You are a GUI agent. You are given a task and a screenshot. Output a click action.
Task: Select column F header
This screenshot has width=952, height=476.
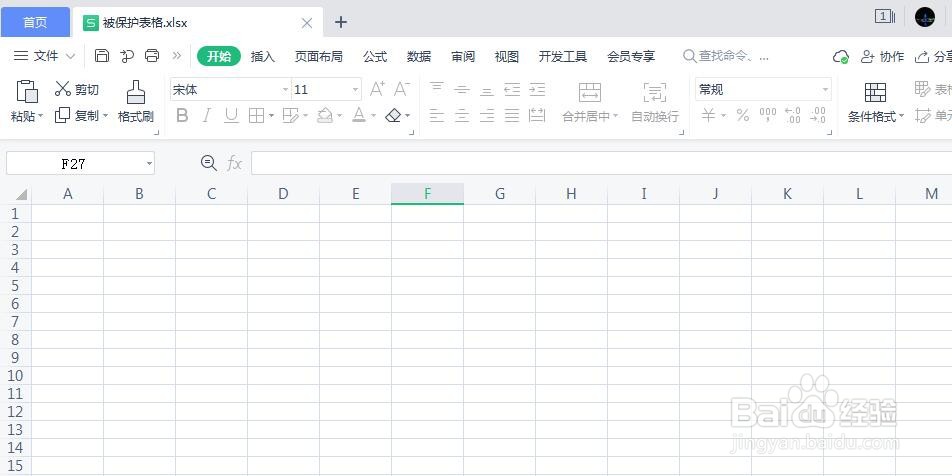(x=427, y=194)
